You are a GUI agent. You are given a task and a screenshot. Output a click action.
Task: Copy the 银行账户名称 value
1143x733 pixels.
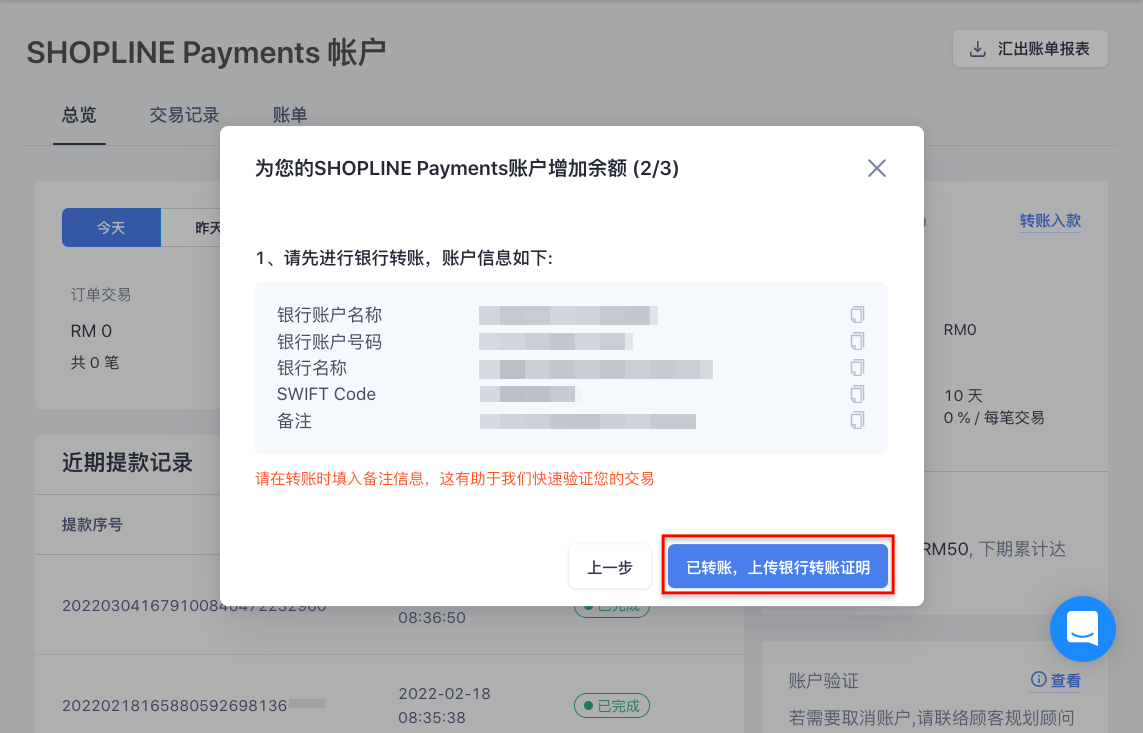857,315
